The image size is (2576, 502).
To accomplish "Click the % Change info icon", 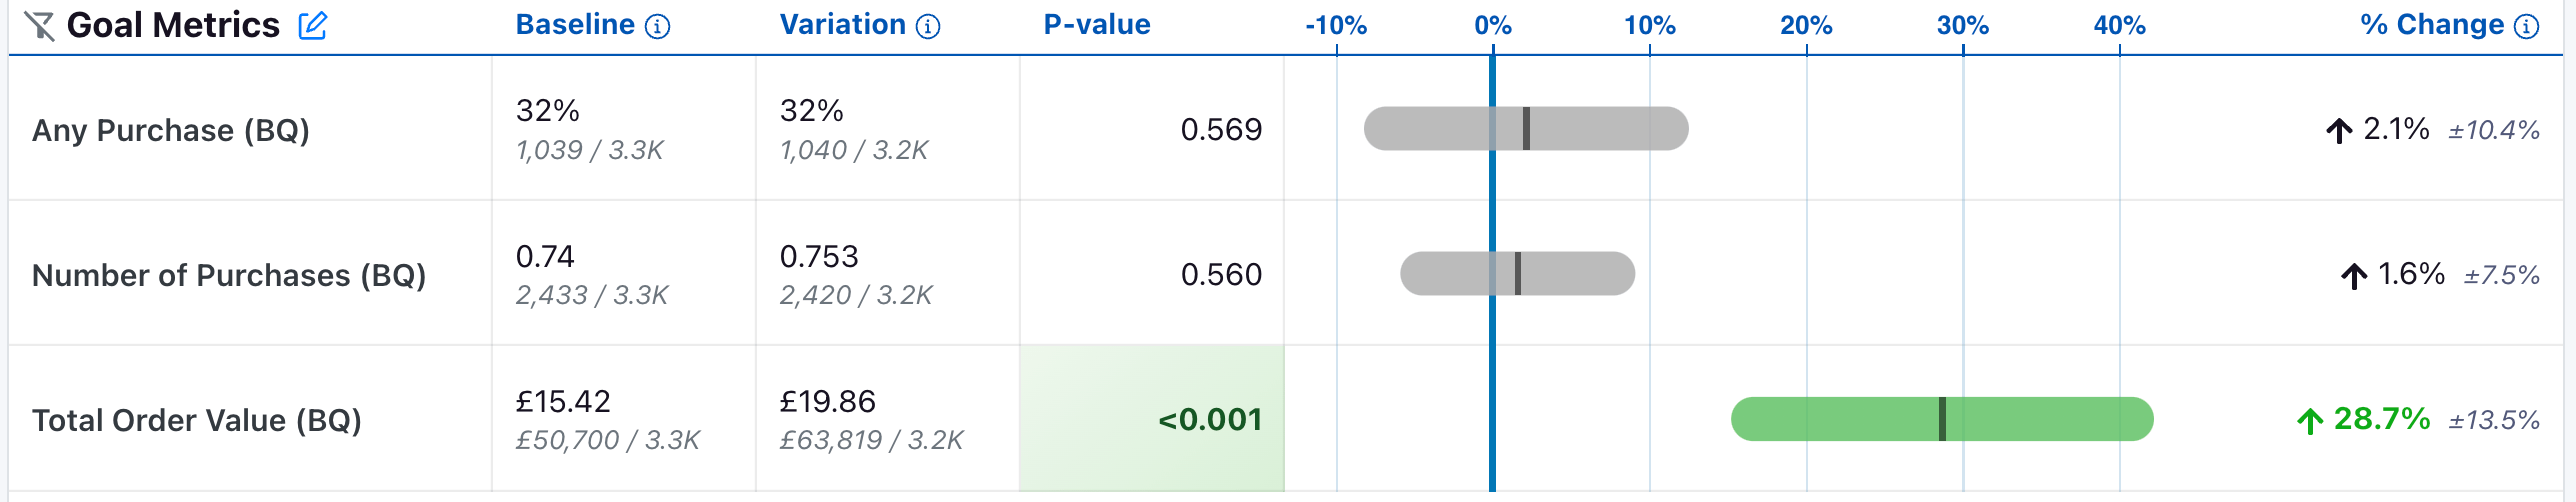I will click(2526, 27).
